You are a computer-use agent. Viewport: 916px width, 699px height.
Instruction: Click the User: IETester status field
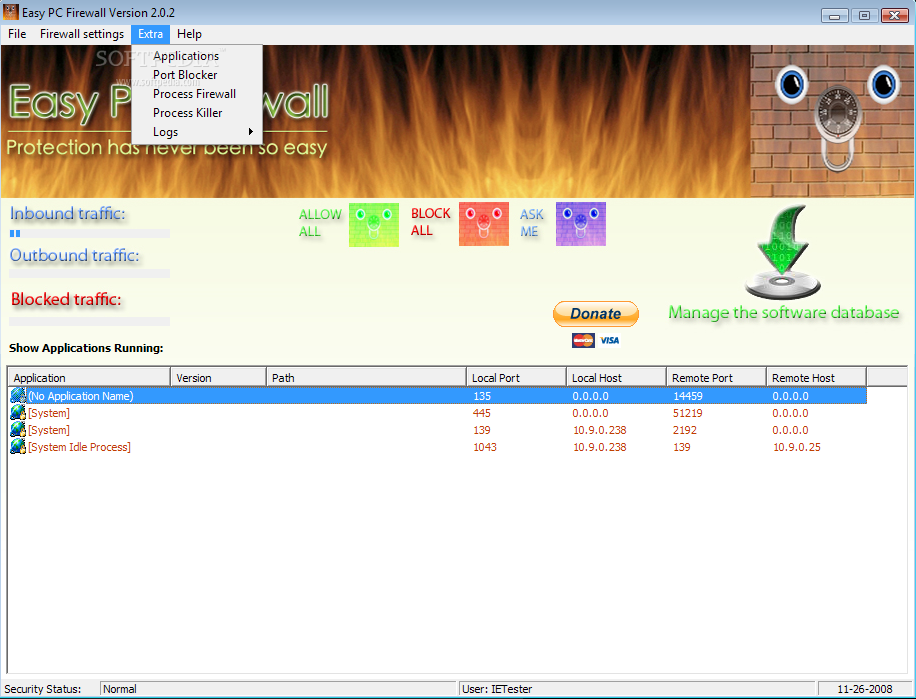[637, 689]
